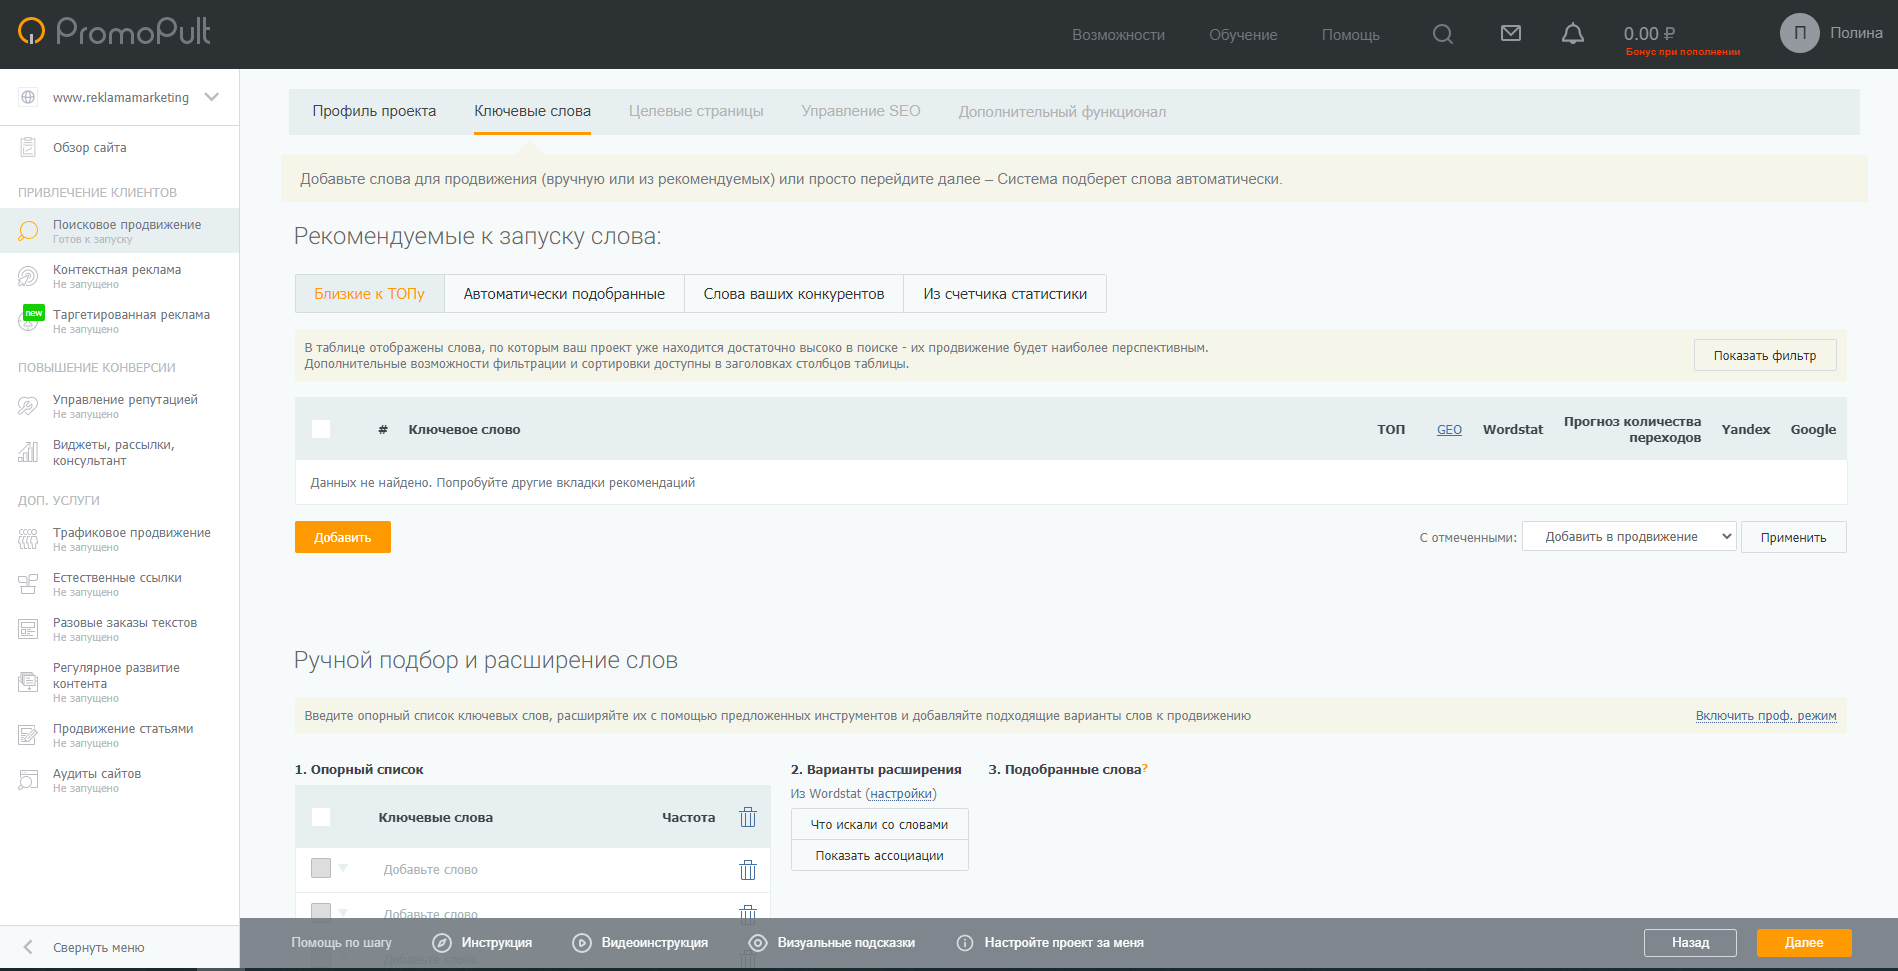Click the PromoPult logo
The width and height of the screenshot is (1898, 971).
point(114,32)
